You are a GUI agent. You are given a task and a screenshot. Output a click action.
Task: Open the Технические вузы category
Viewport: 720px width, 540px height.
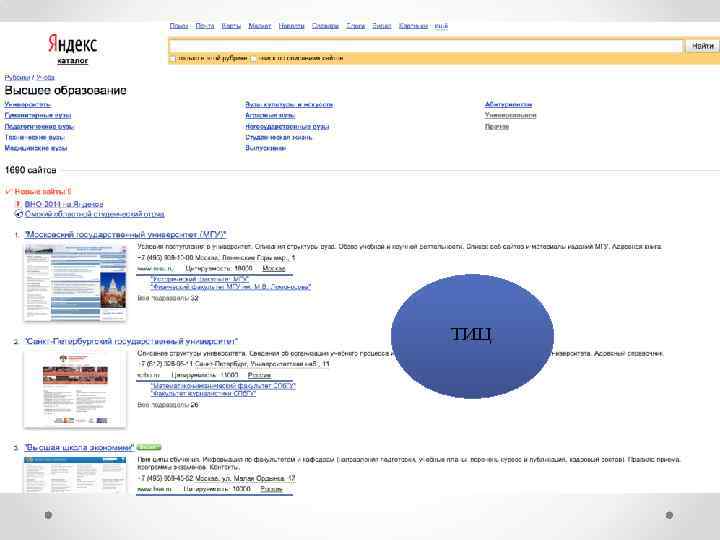[x=34, y=137]
